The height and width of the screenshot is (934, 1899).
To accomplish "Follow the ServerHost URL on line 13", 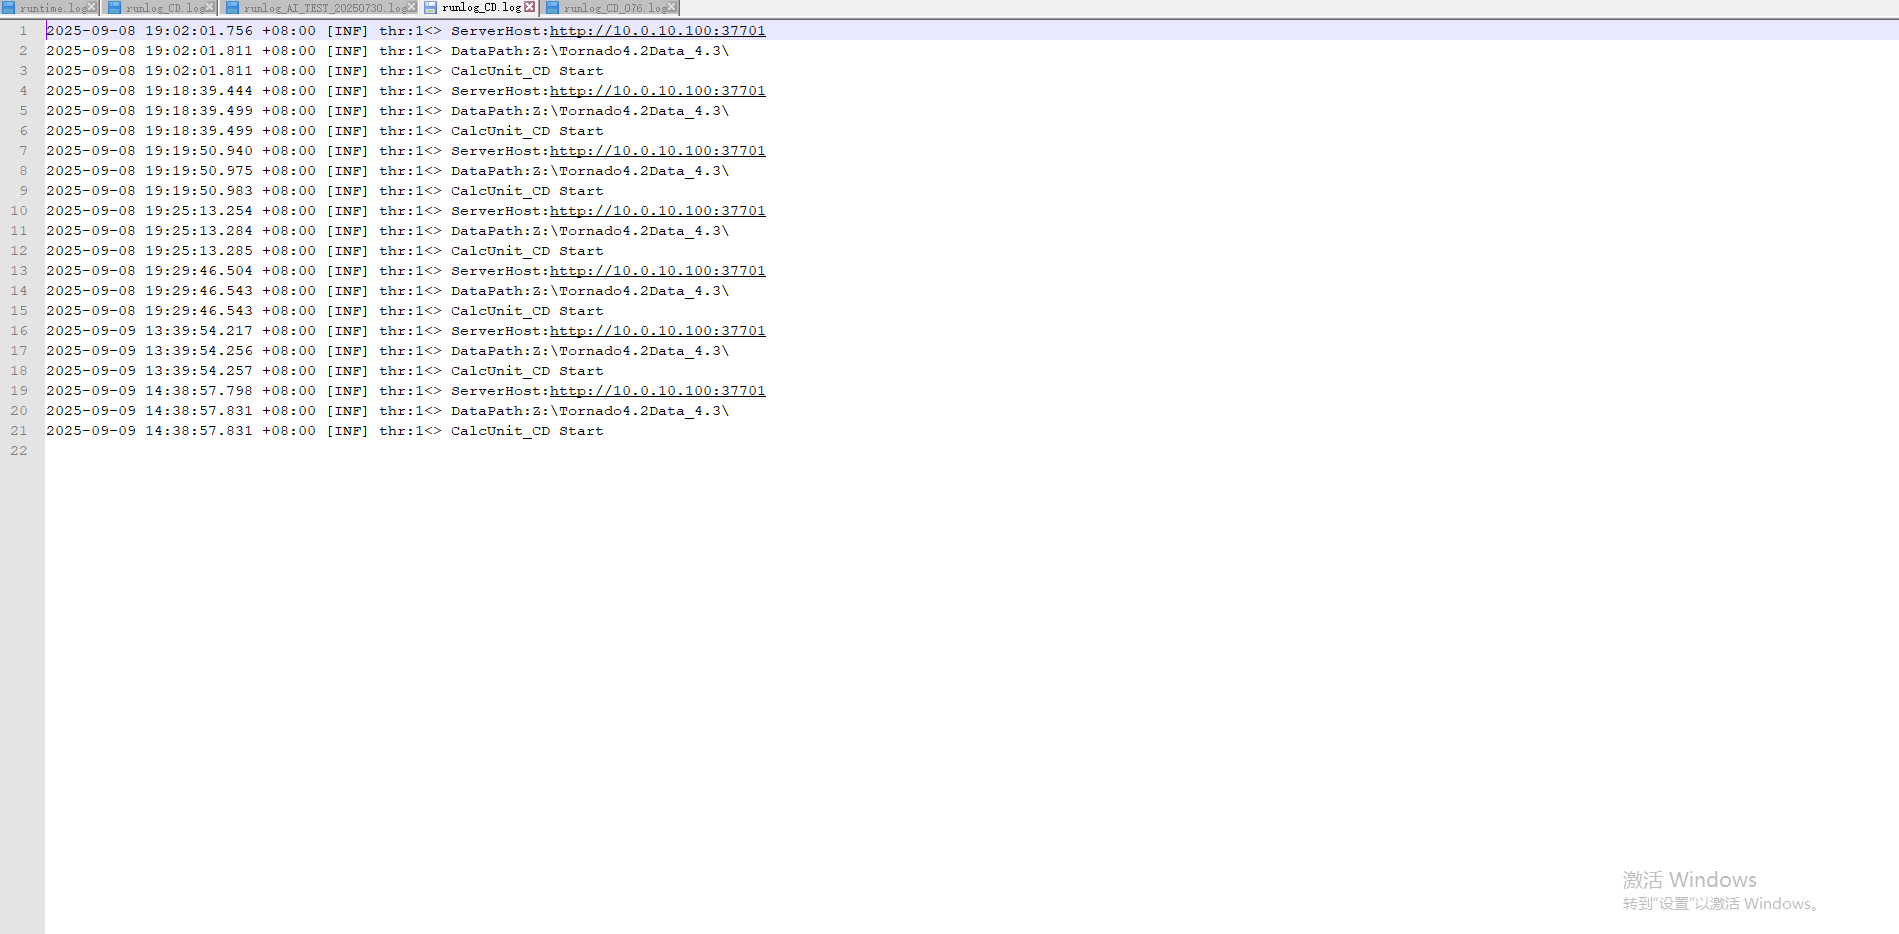I will point(657,271).
